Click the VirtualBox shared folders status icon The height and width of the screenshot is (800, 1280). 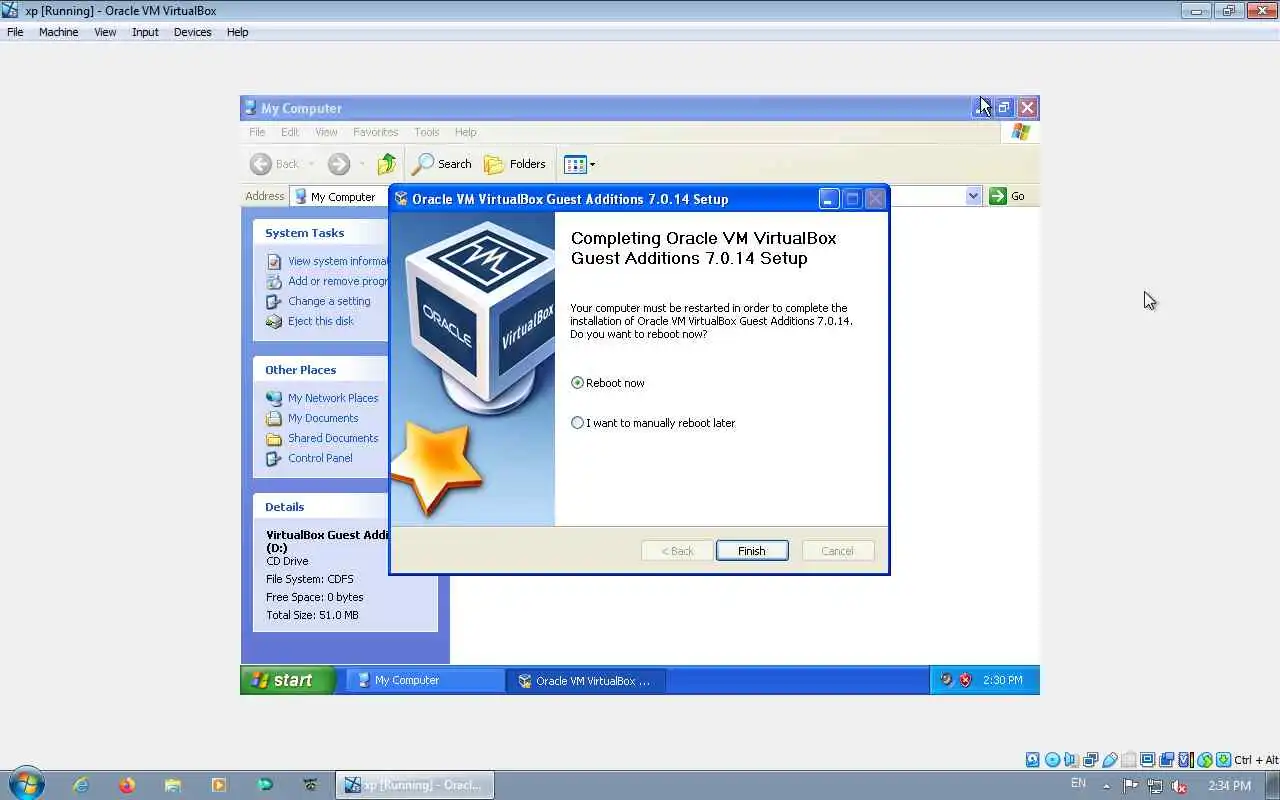pos(1128,760)
